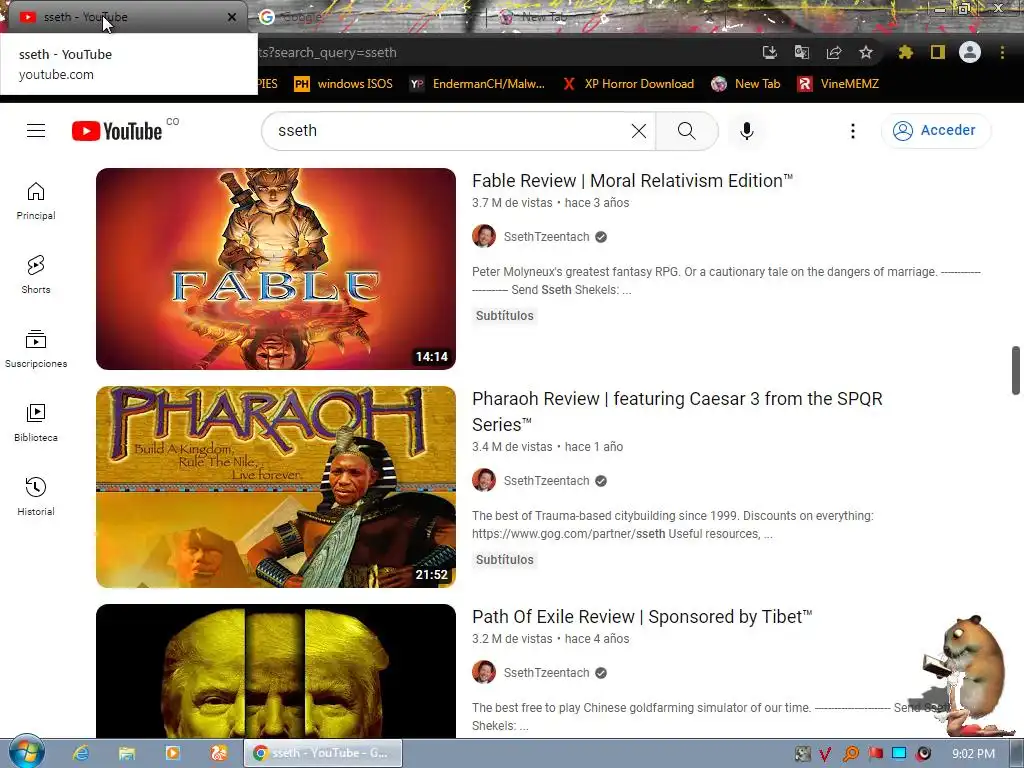Image resolution: width=1024 pixels, height=768 pixels.
Task: Bookmark this page with the star icon
Action: [865, 52]
